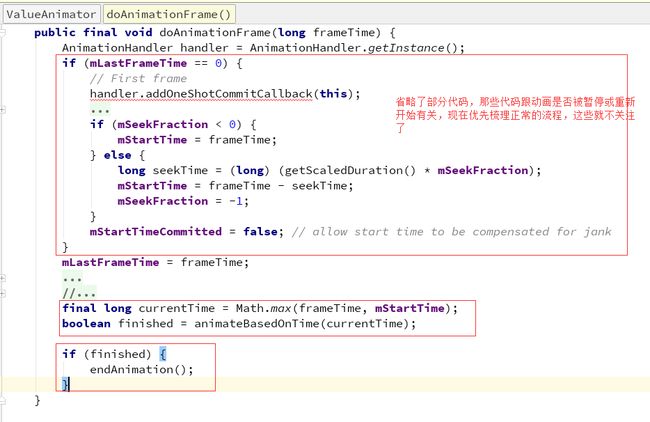
Task: Click the highlighted opening brace after if (finished)
Action: (162, 354)
